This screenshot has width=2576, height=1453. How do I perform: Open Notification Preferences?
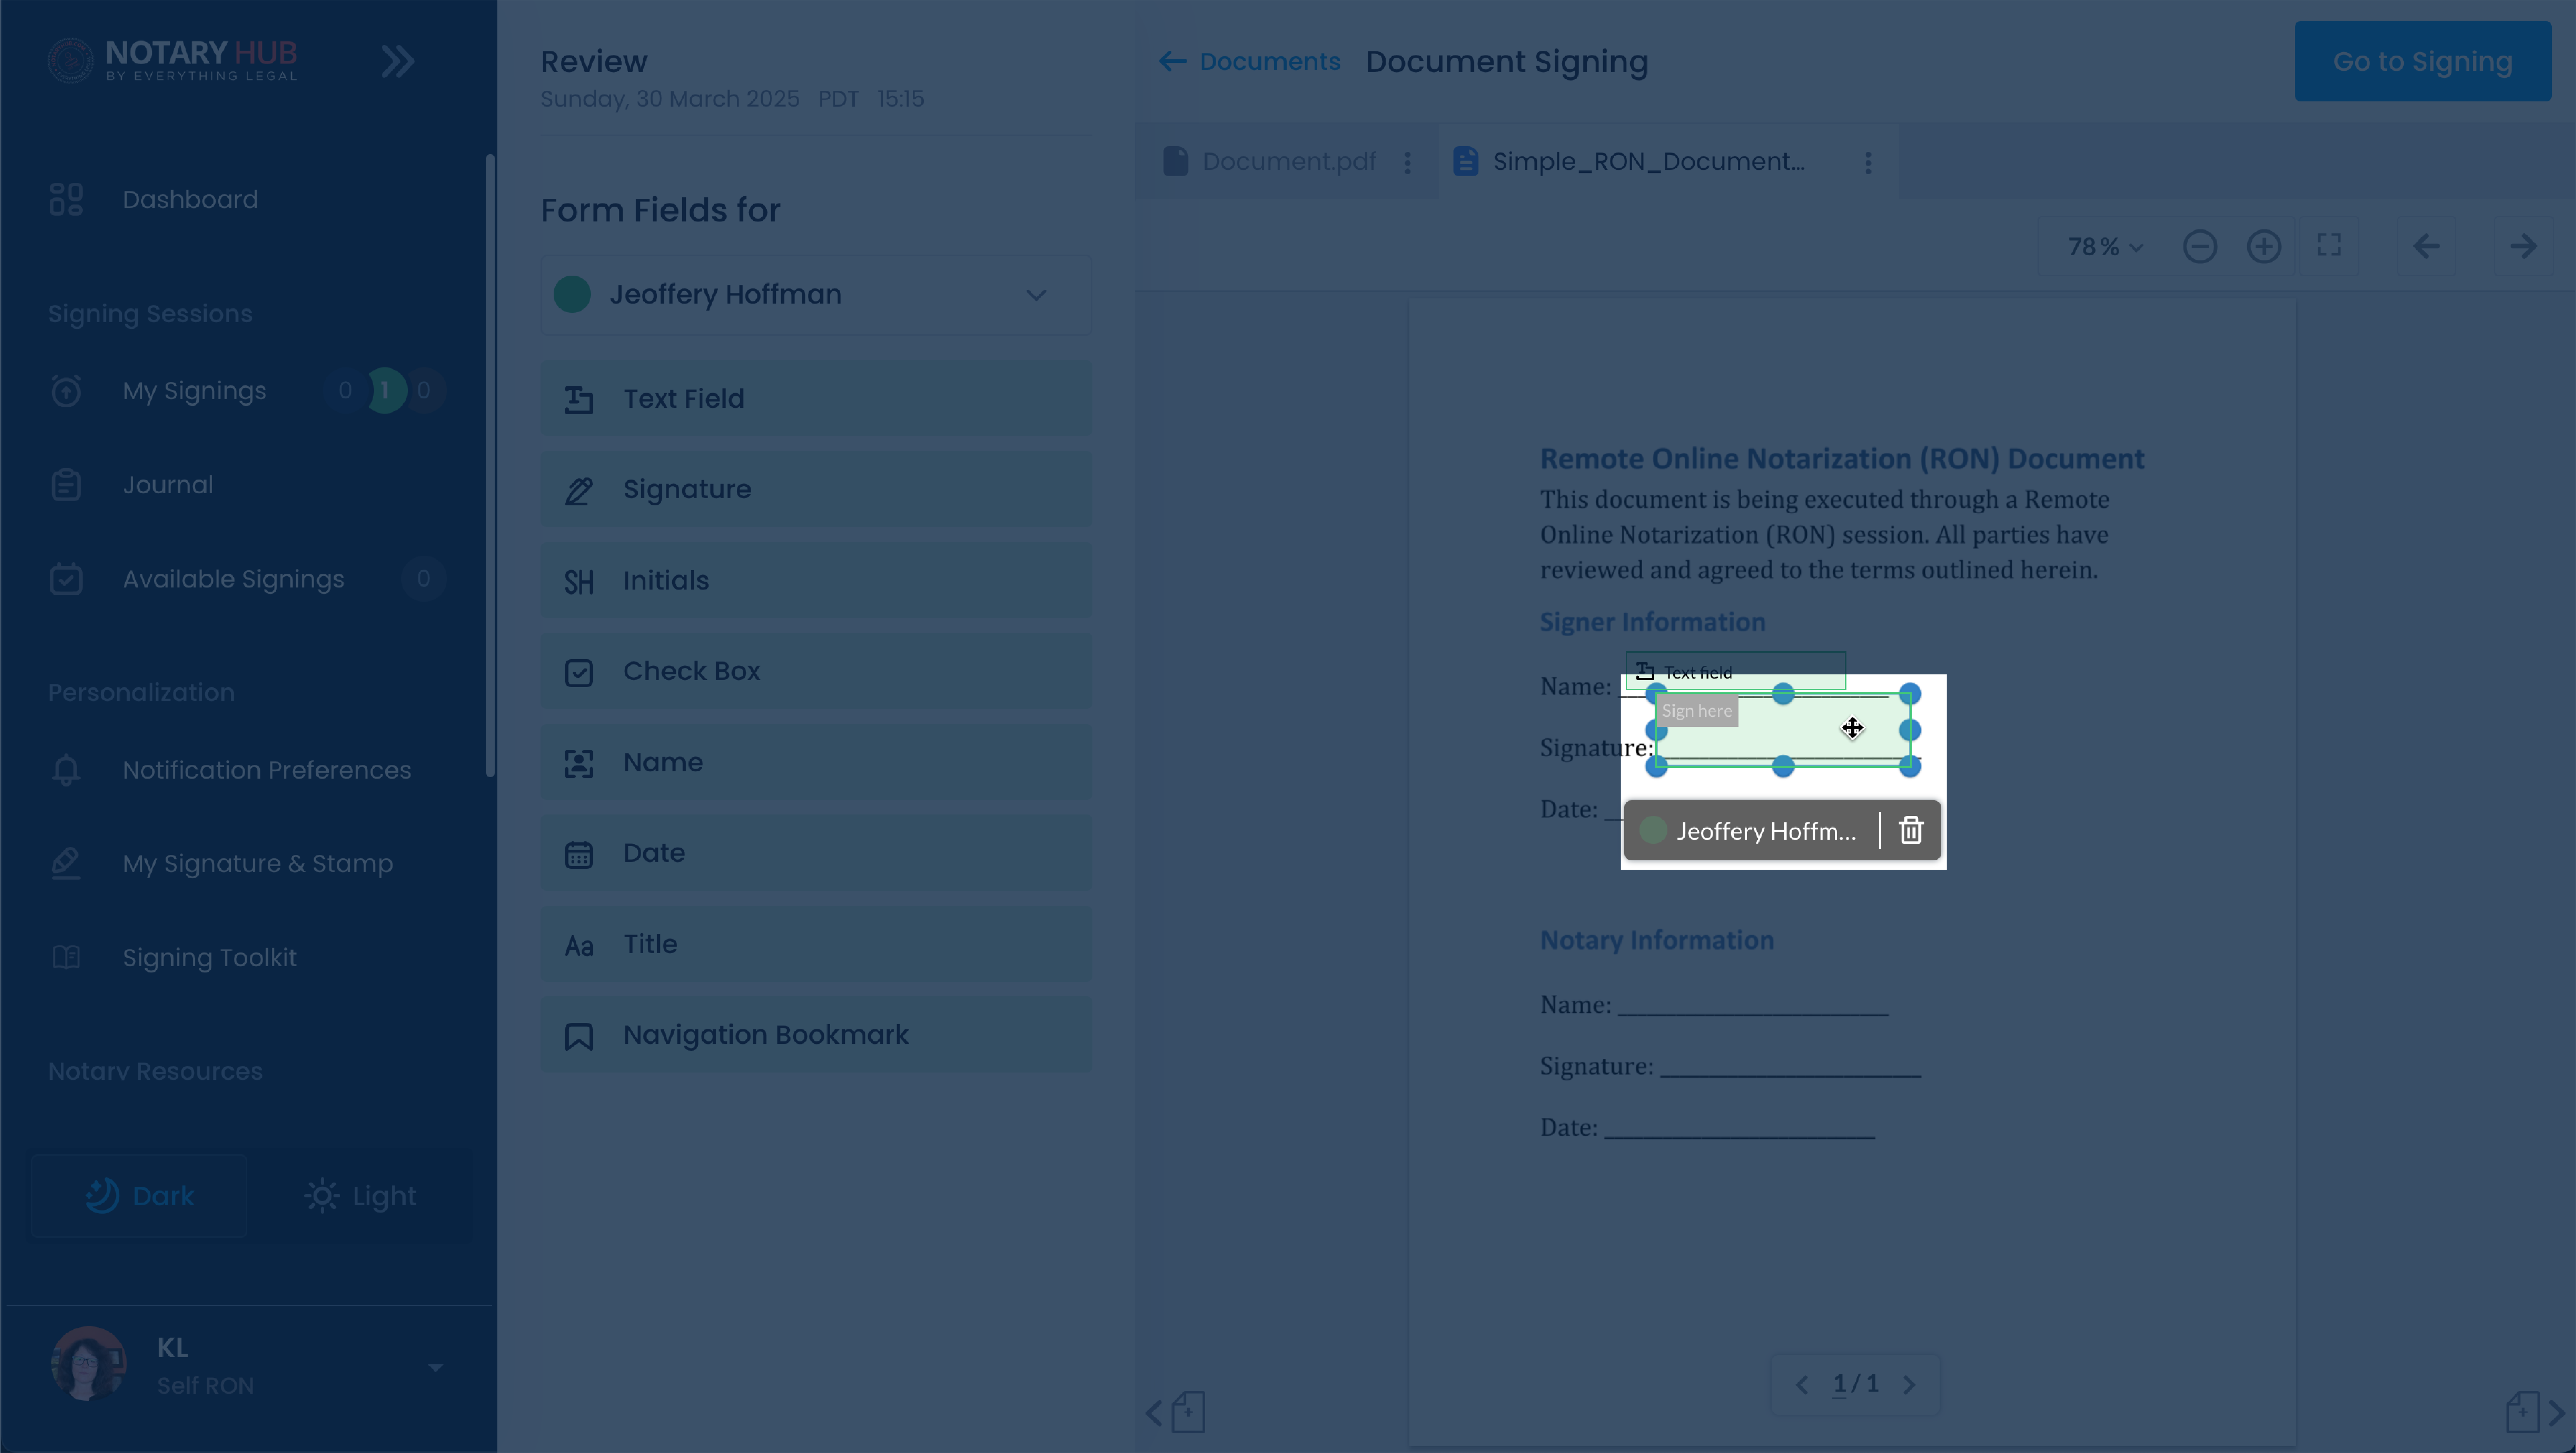[267, 770]
